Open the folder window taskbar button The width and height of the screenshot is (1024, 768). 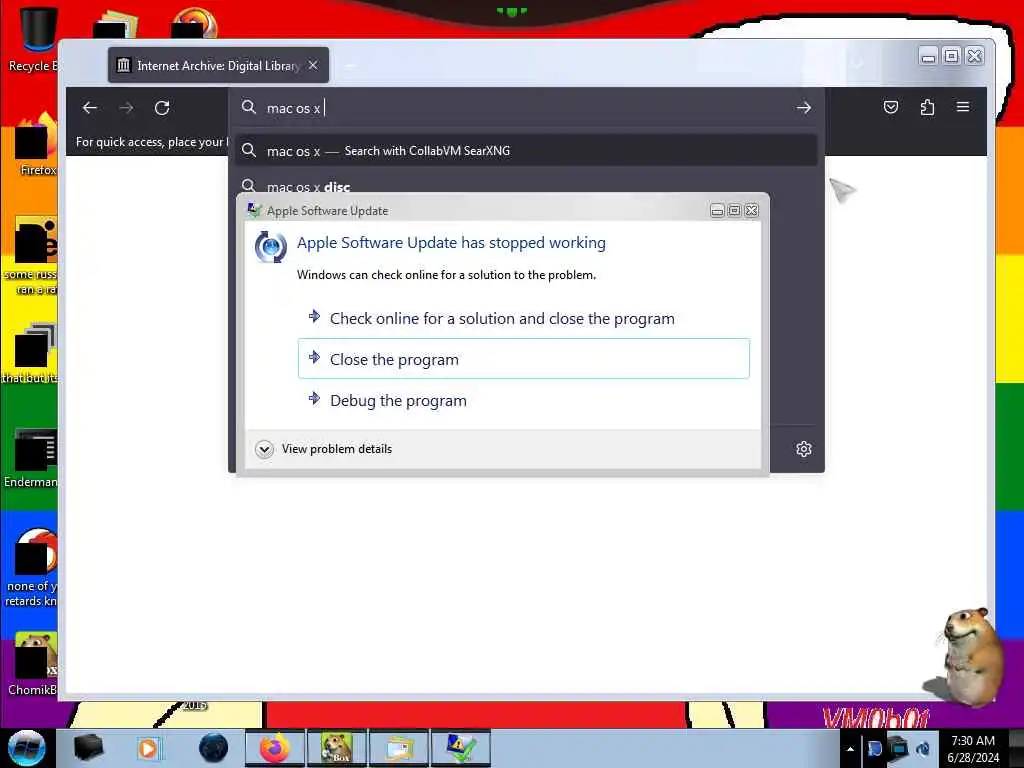(x=398, y=748)
